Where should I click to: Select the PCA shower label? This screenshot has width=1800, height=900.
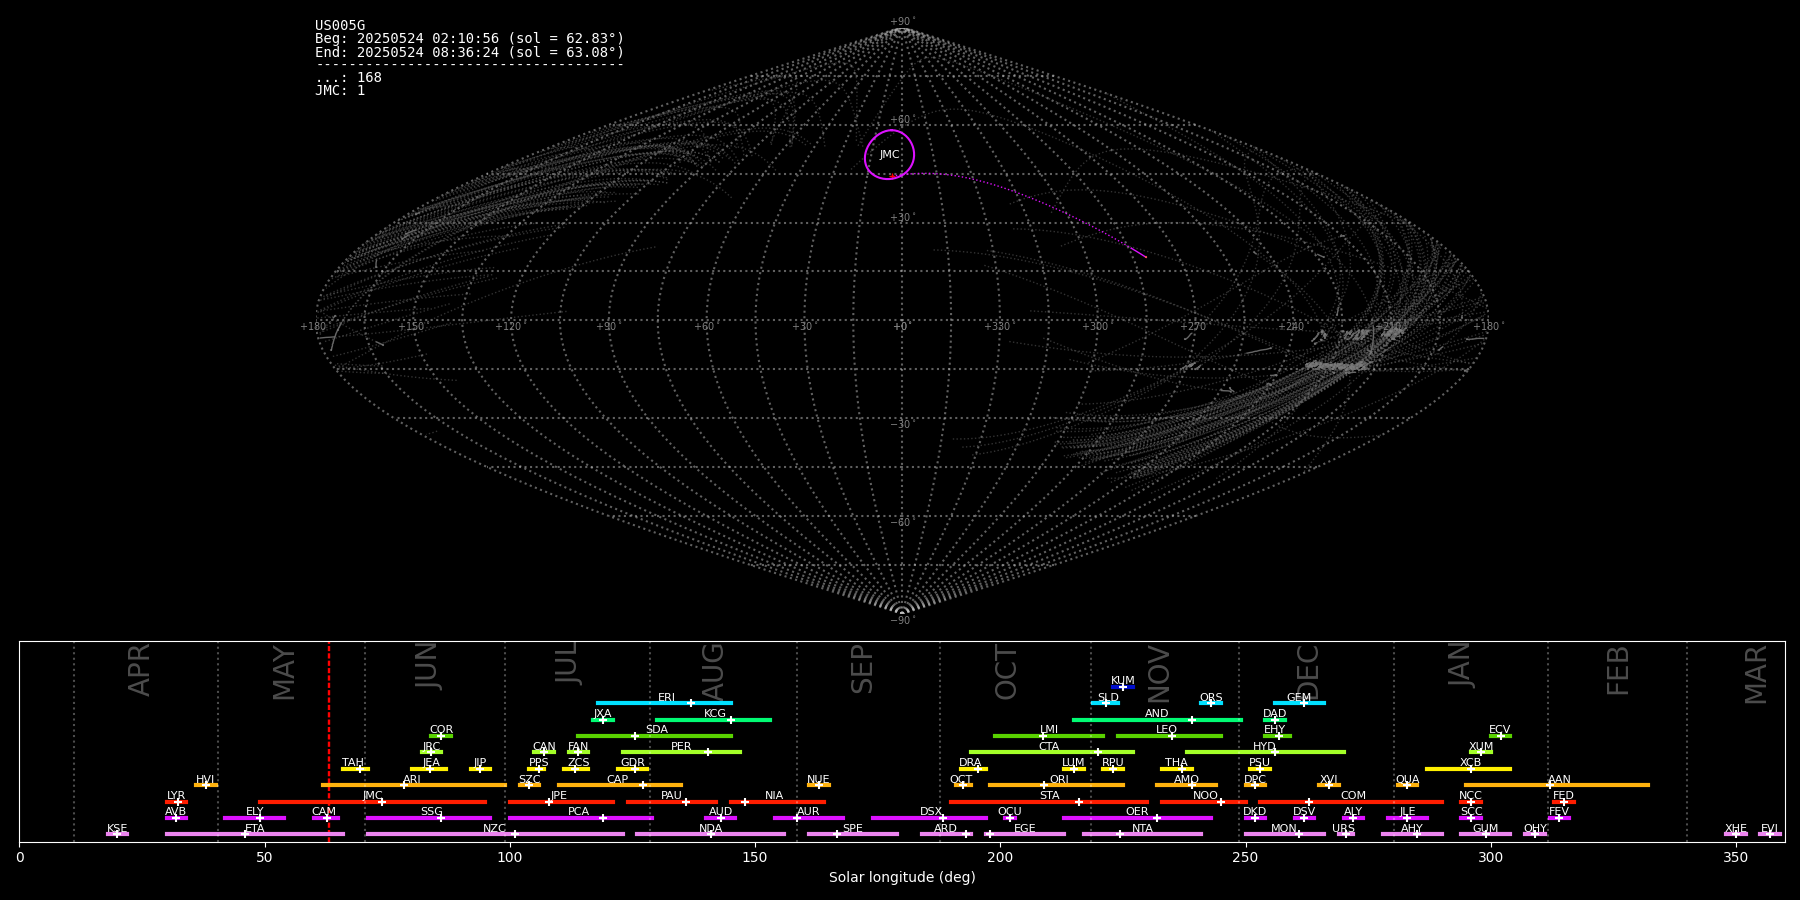(578, 812)
